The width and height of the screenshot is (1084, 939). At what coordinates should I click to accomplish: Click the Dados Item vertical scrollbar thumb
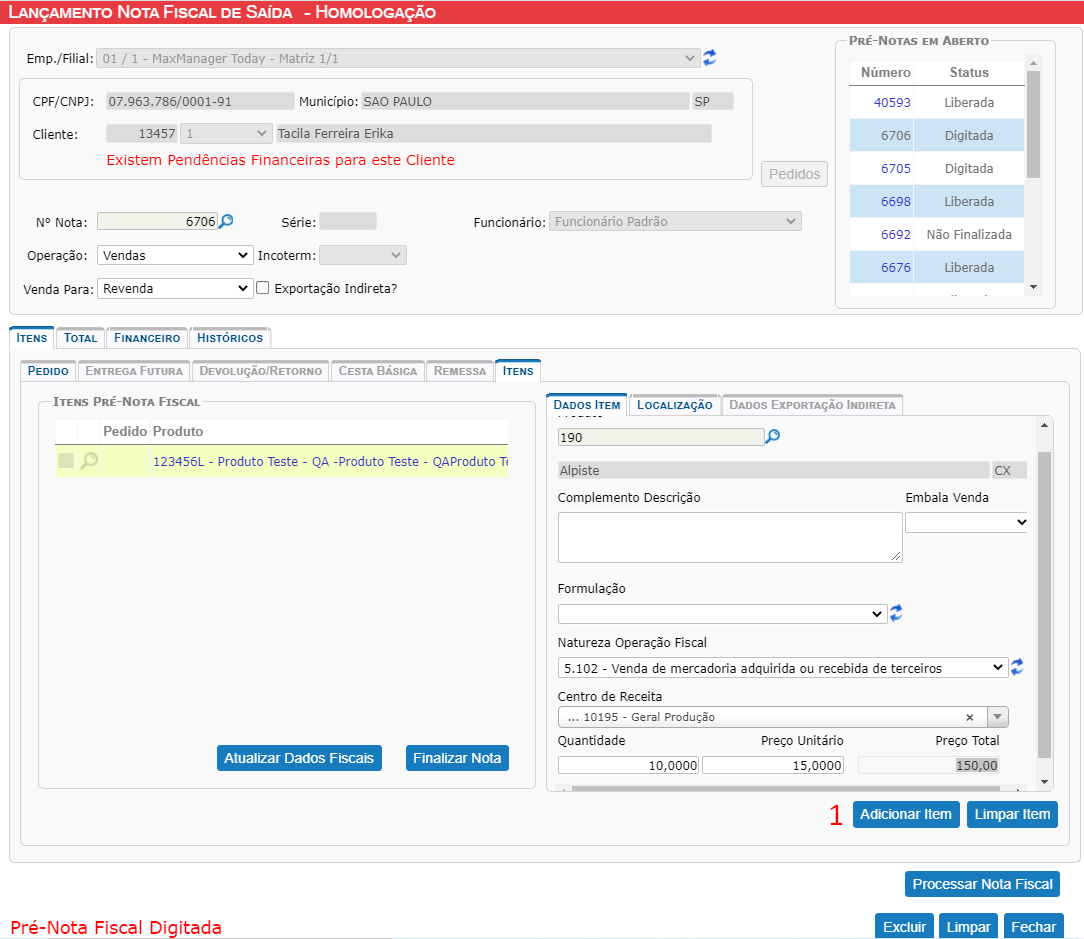coord(1044,606)
